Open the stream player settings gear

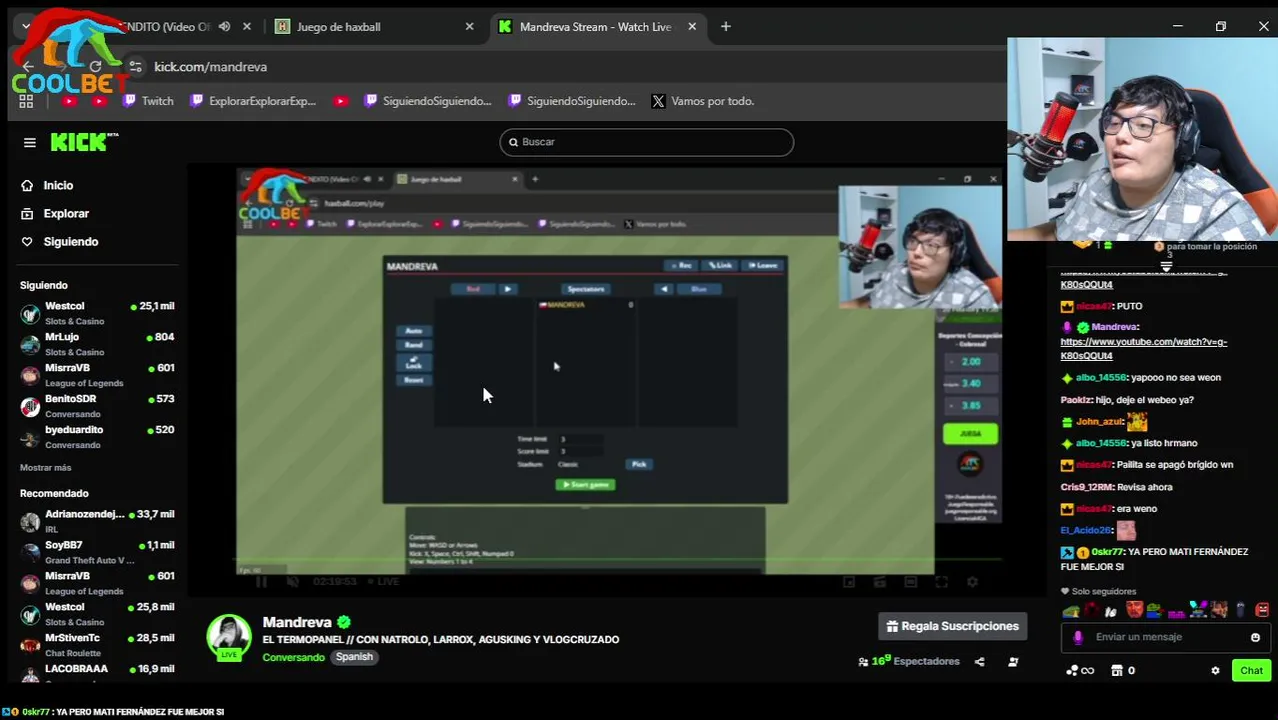click(972, 582)
